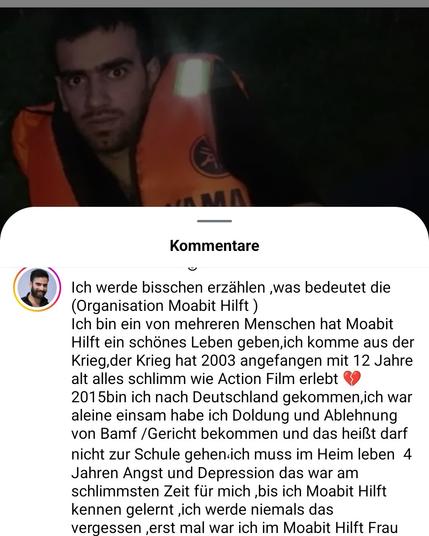Open the commenter's profile picture
Viewport: 429px width, 536px height.
(x=37, y=288)
